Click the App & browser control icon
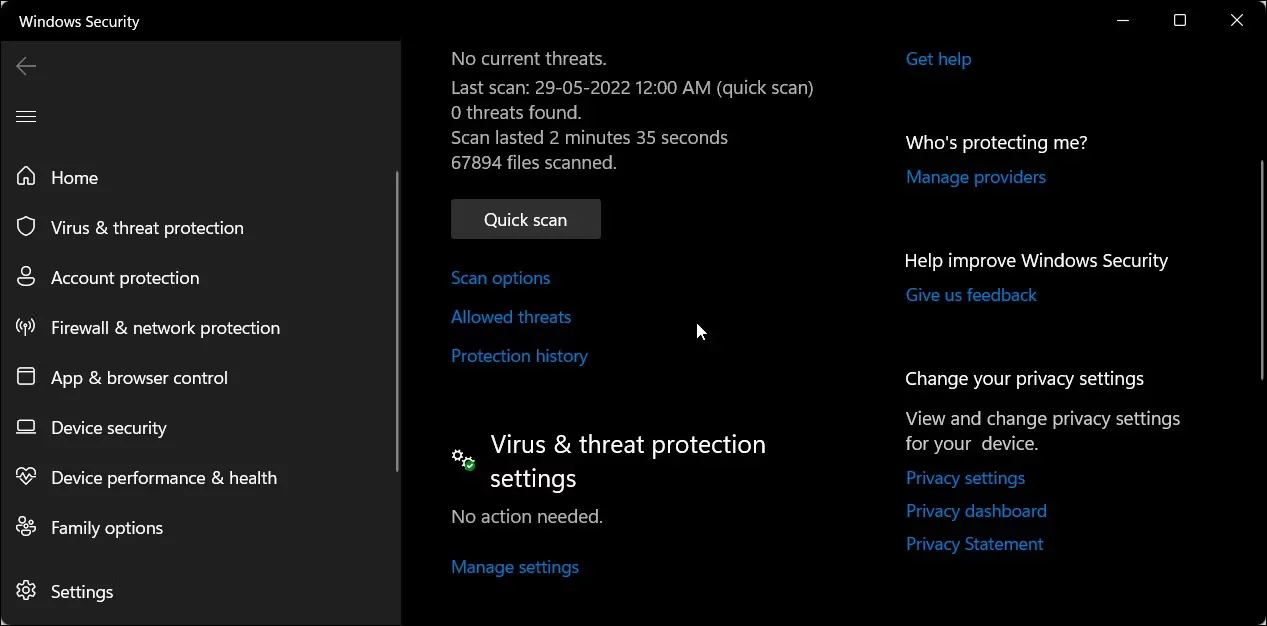This screenshot has height=626, width=1267. click(x=26, y=377)
